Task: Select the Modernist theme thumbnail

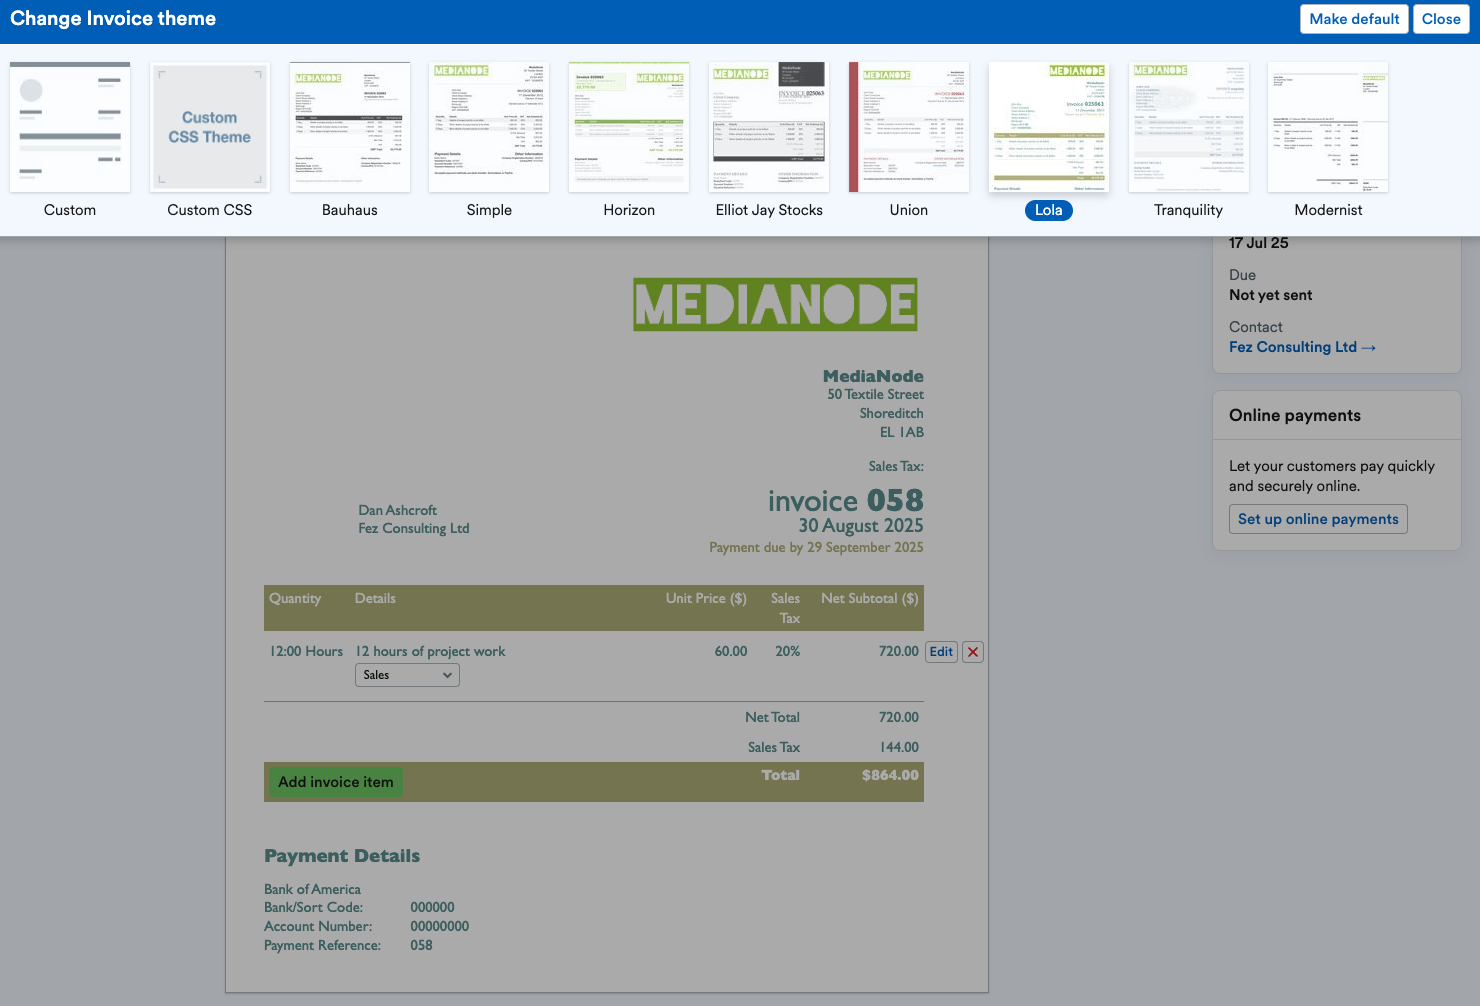Action: (1328, 127)
